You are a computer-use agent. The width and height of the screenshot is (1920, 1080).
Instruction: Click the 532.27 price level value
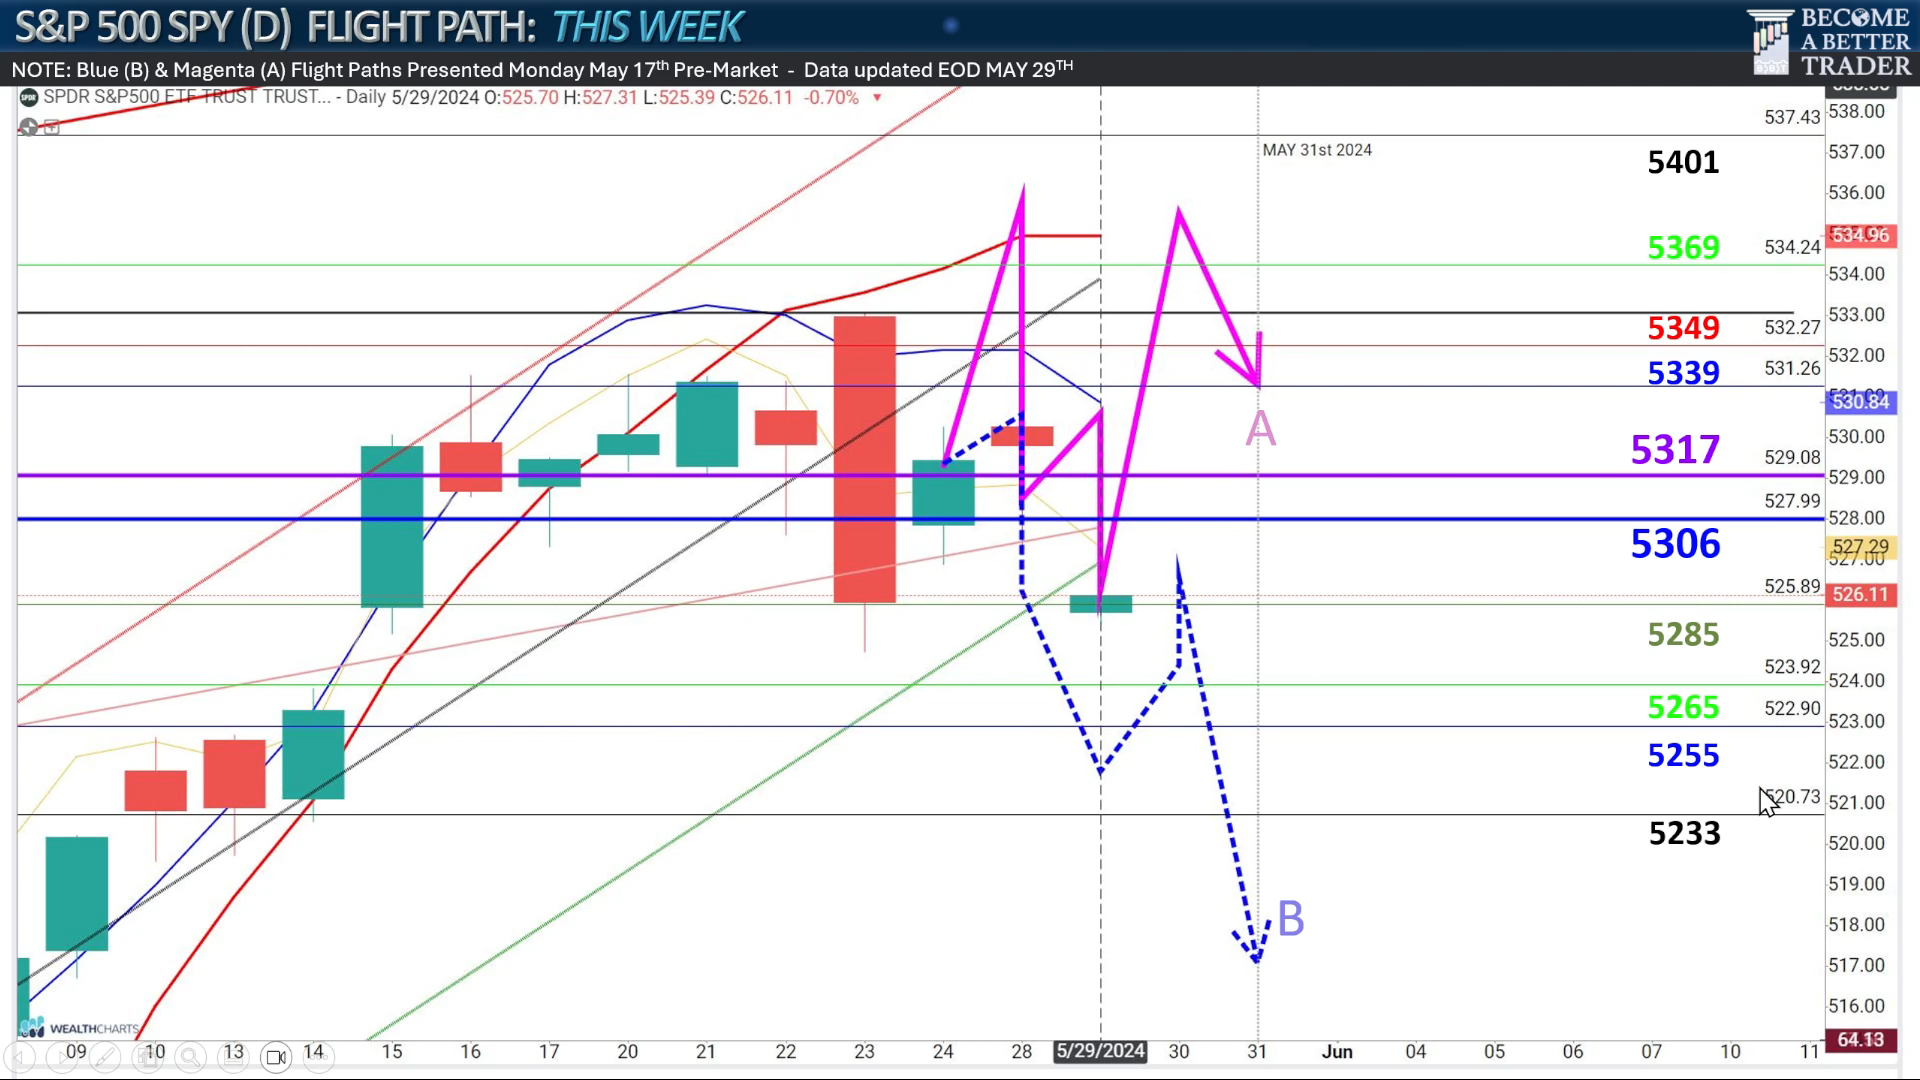[x=1792, y=327]
